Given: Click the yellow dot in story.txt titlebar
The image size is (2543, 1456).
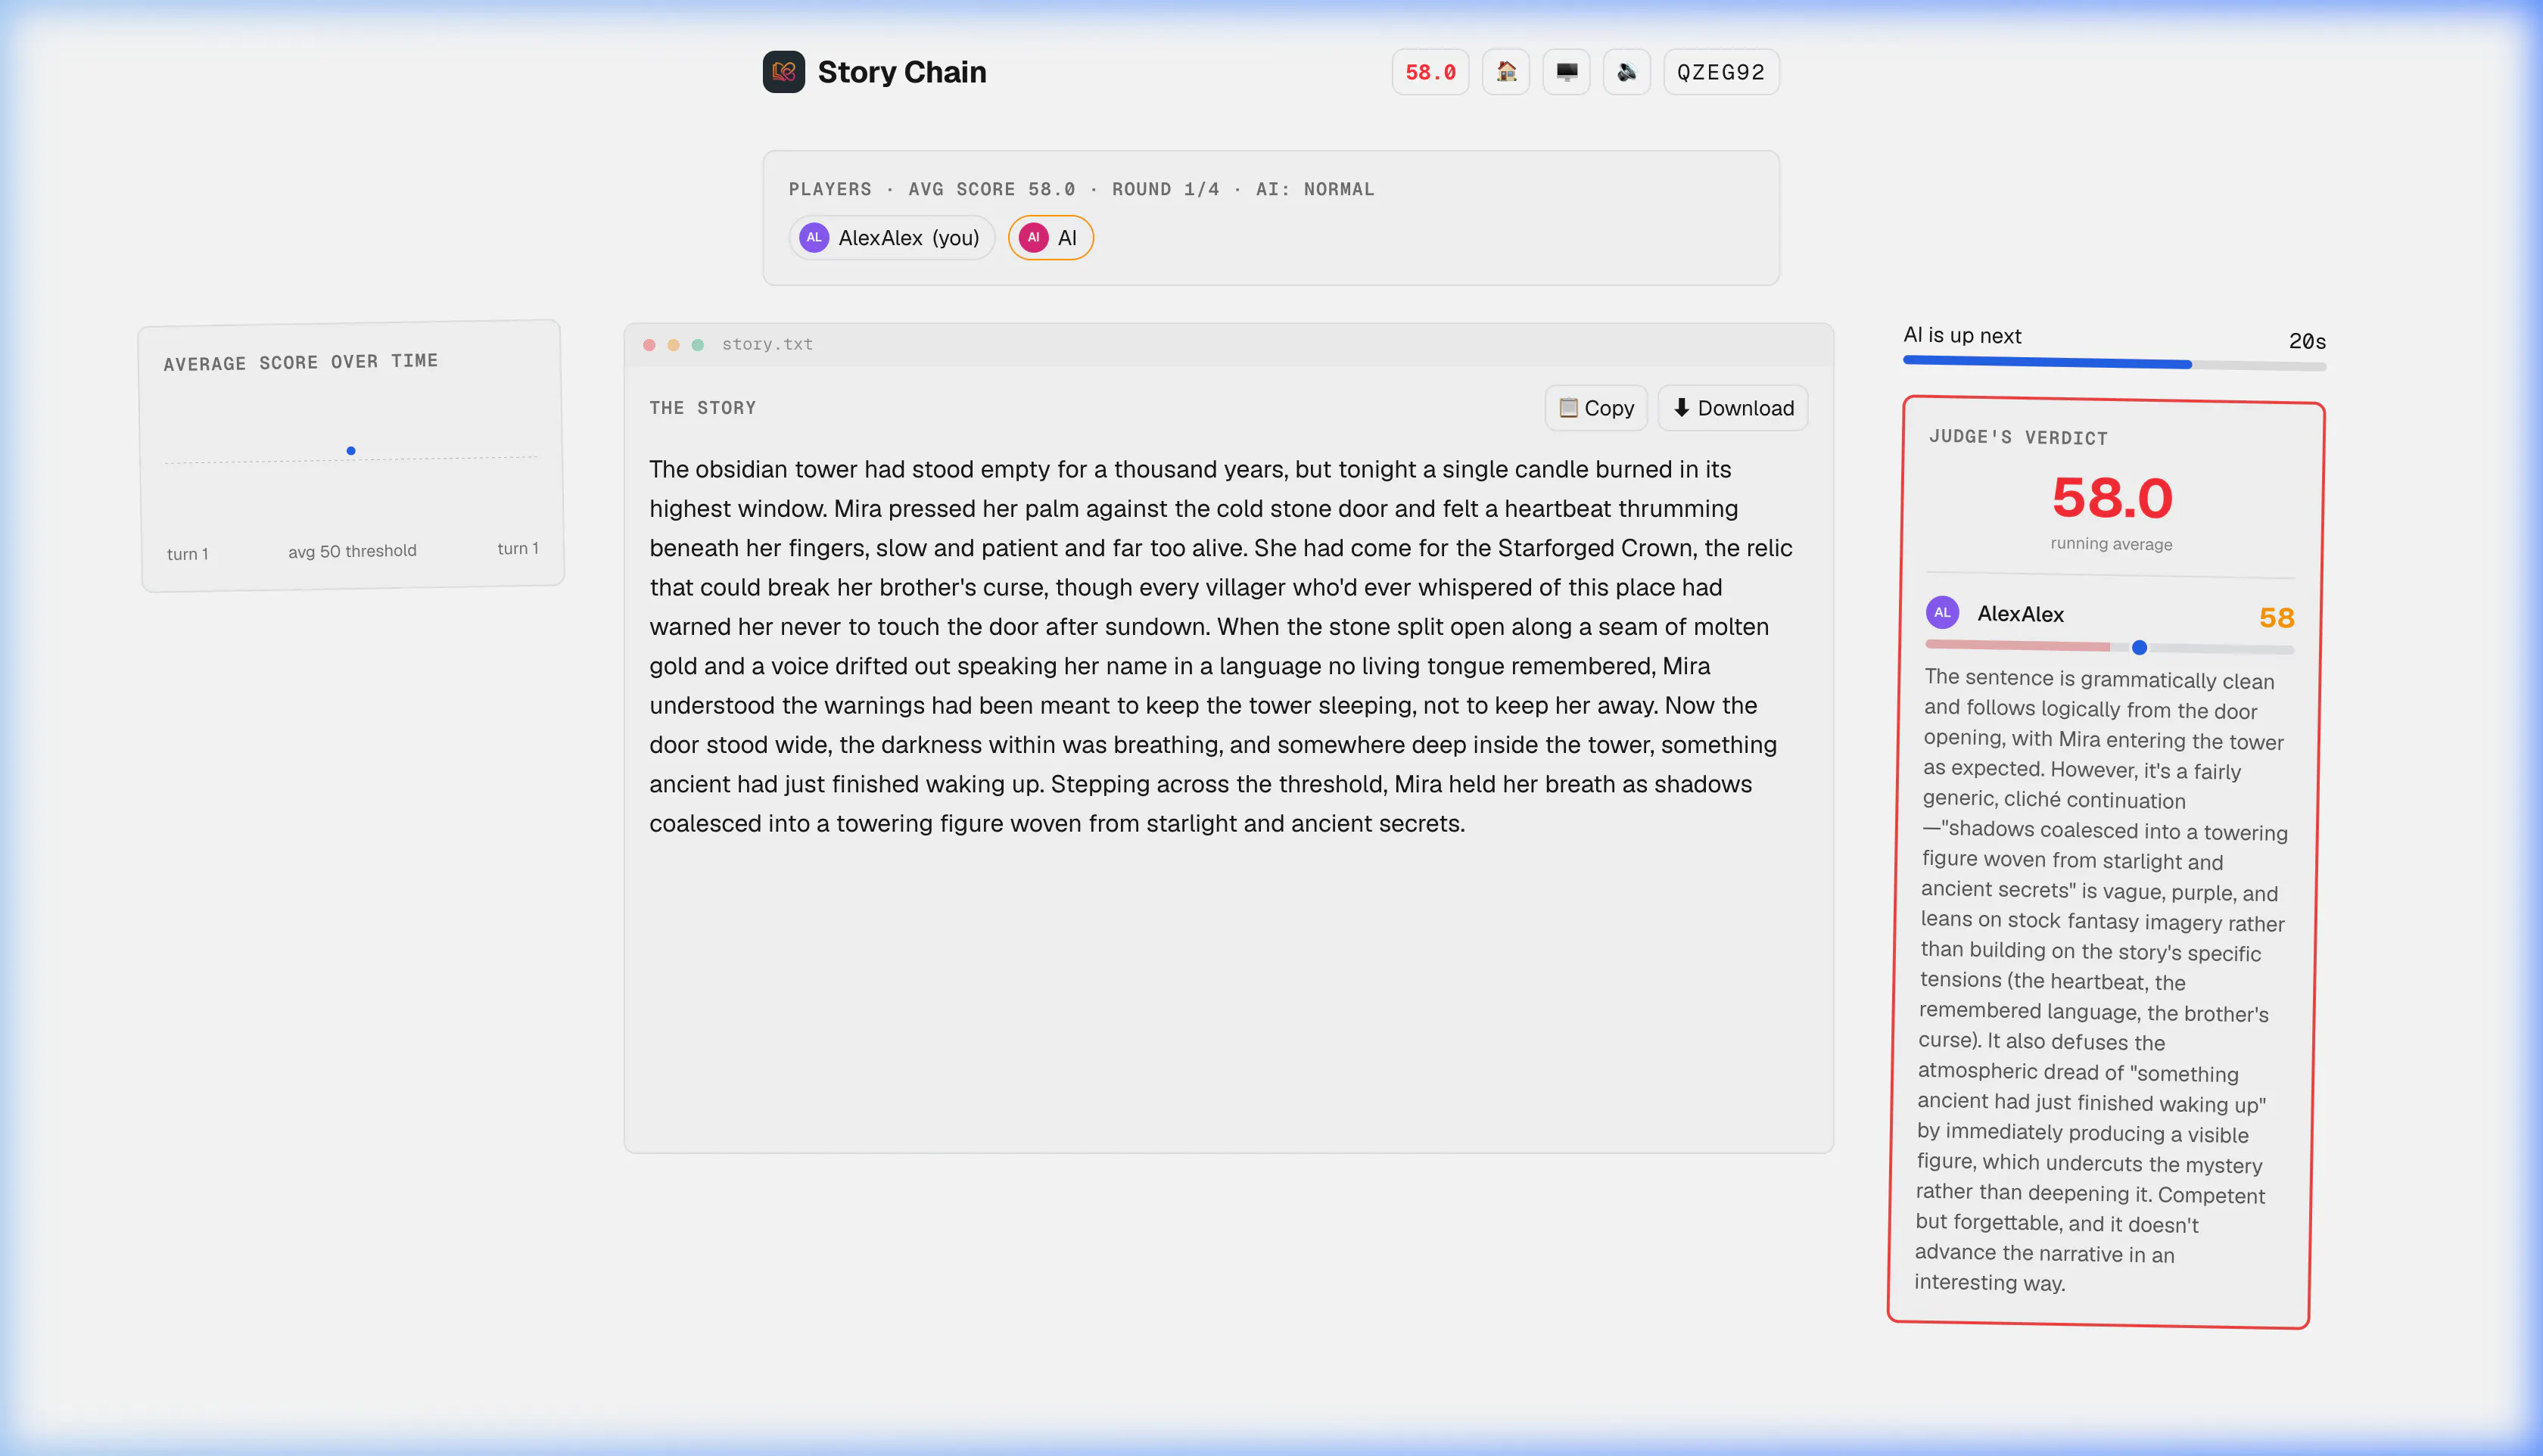Looking at the screenshot, I should [x=673, y=345].
